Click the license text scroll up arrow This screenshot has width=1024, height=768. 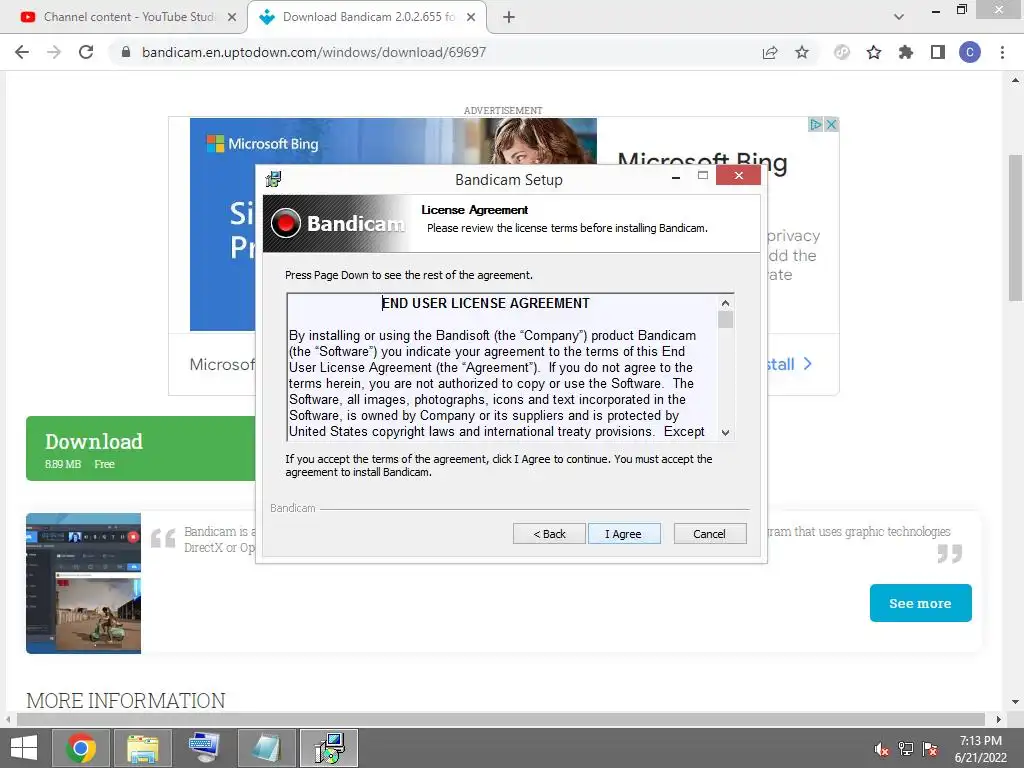point(725,303)
